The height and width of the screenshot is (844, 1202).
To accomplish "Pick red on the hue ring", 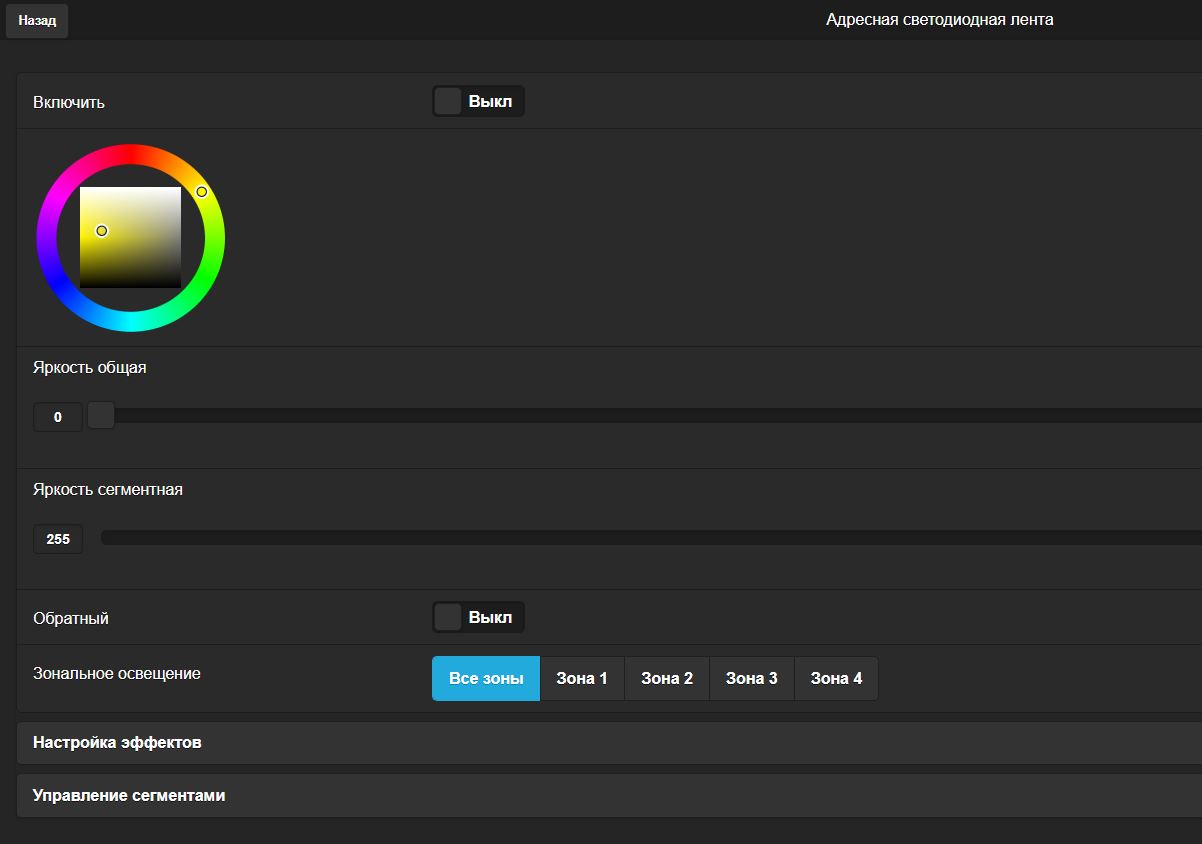I will click(131, 153).
